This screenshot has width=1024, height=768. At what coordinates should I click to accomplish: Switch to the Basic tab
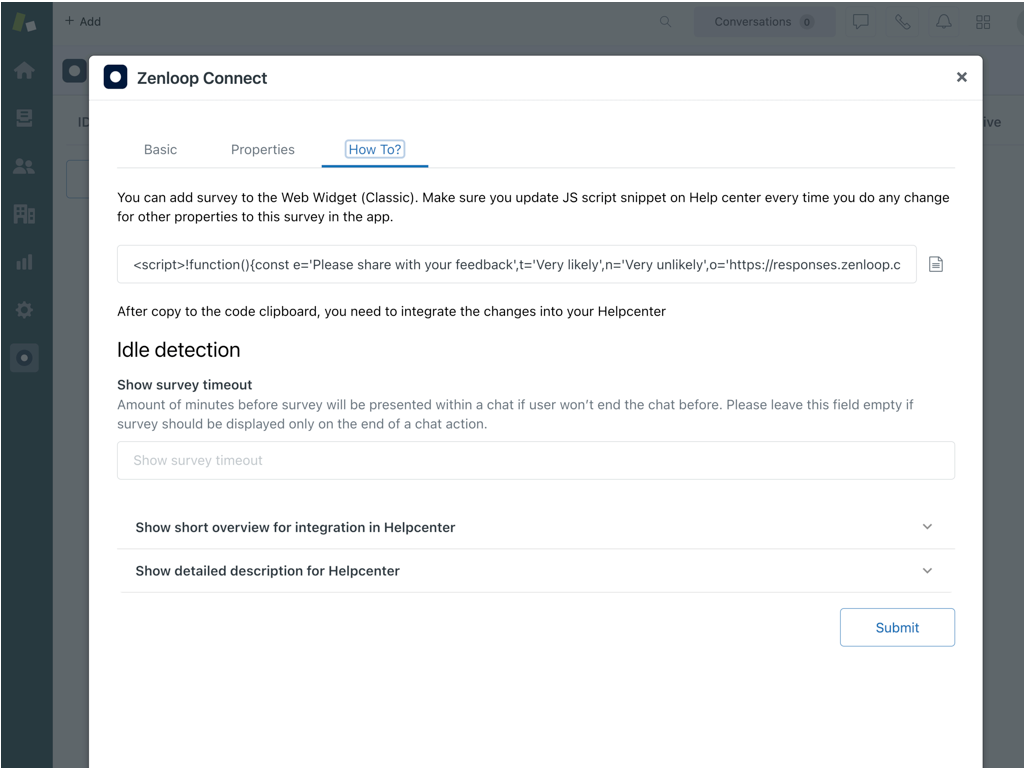tap(160, 149)
